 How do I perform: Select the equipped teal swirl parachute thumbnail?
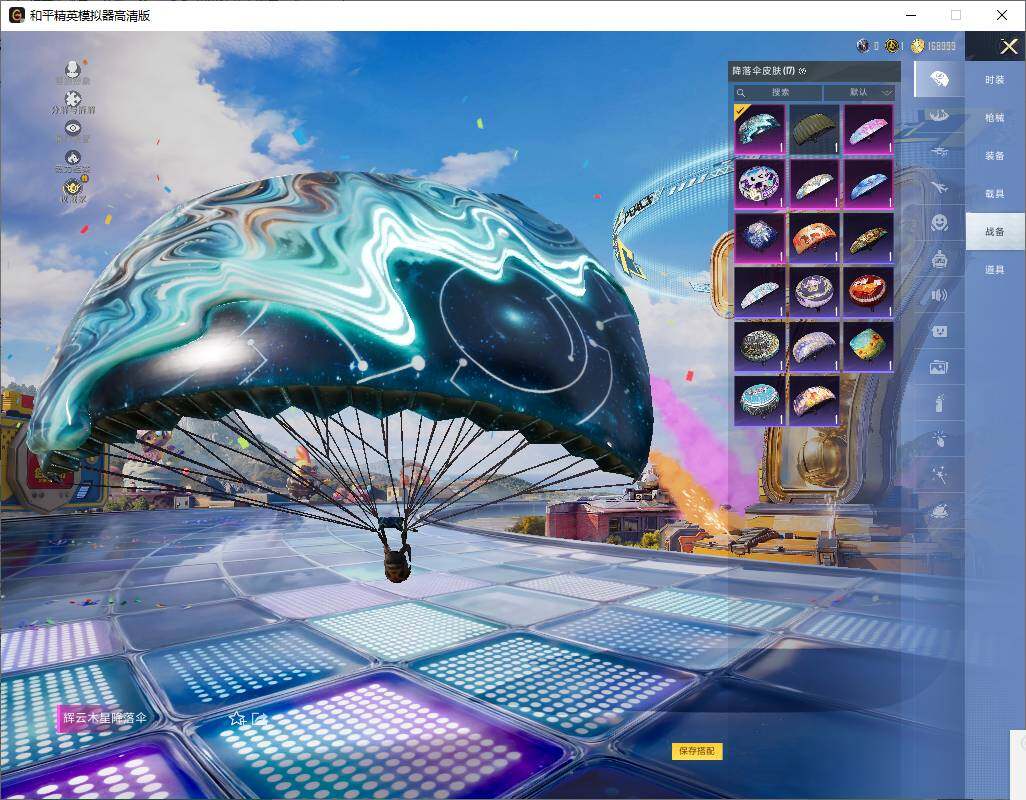tap(760, 129)
